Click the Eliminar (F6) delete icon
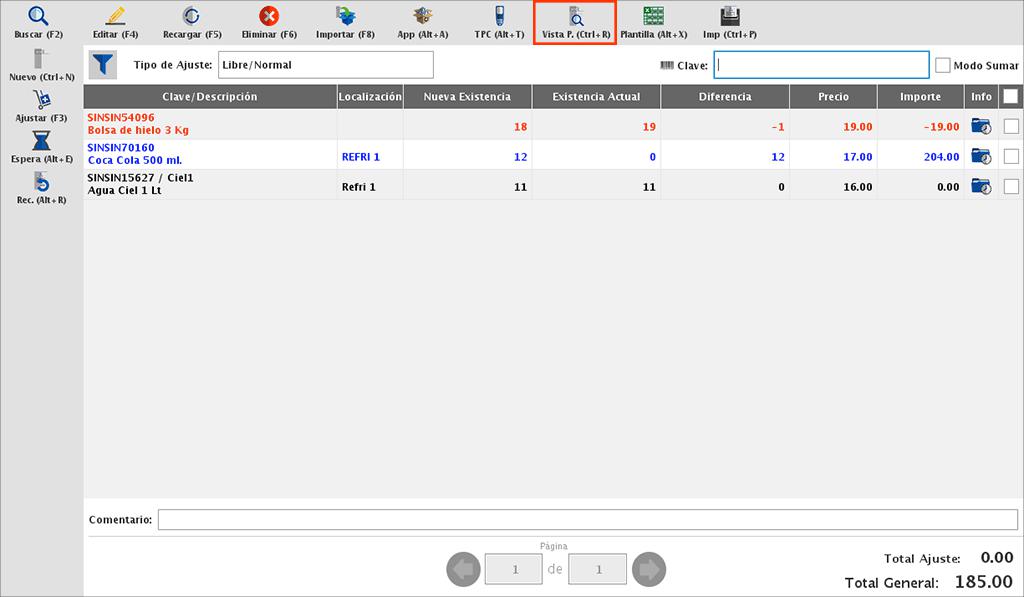The image size is (1024, 597). coord(269,18)
